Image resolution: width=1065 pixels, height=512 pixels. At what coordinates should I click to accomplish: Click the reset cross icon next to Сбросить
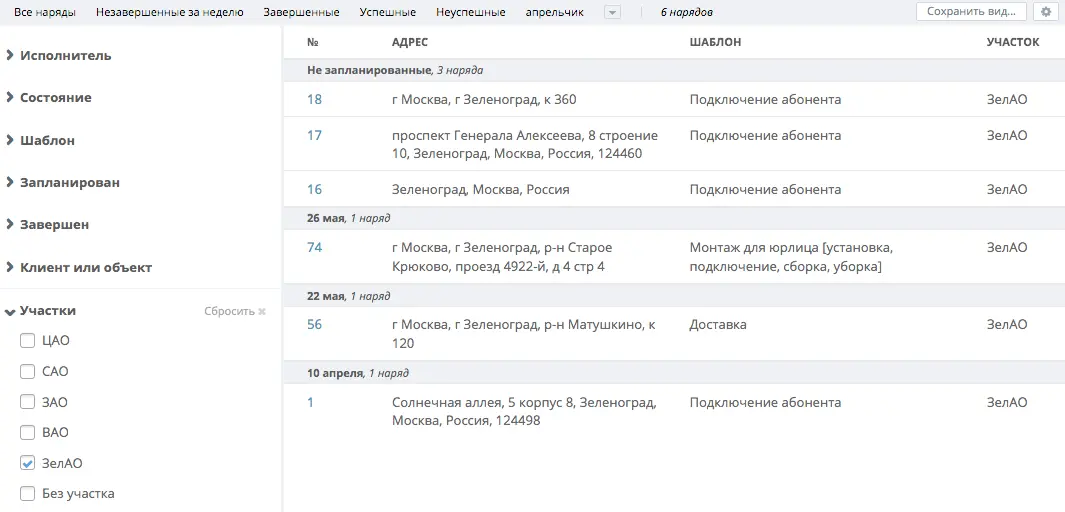point(262,312)
